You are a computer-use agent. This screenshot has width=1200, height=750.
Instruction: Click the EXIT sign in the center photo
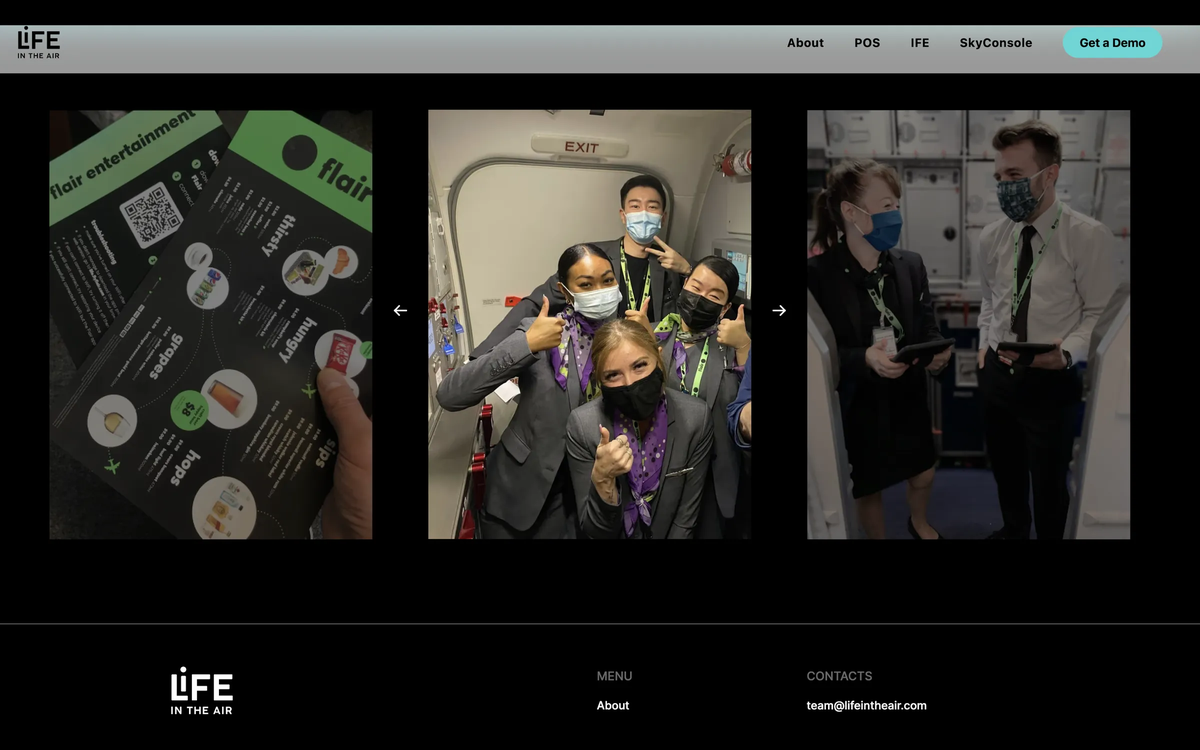[x=581, y=147]
